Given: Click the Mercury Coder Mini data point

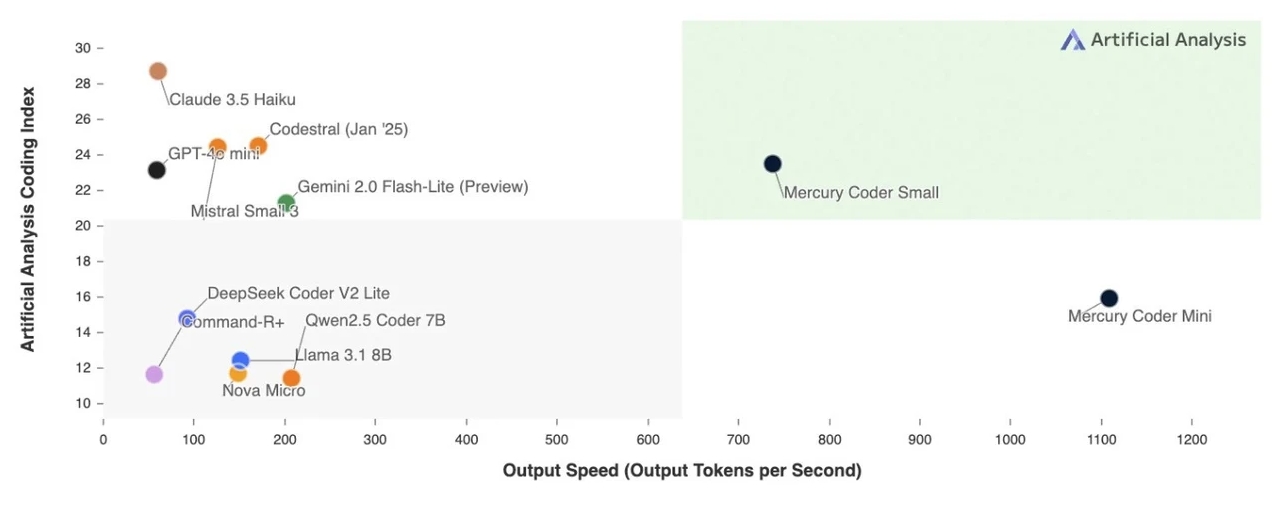Looking at the screenshot, I should tap(1109, 298).
